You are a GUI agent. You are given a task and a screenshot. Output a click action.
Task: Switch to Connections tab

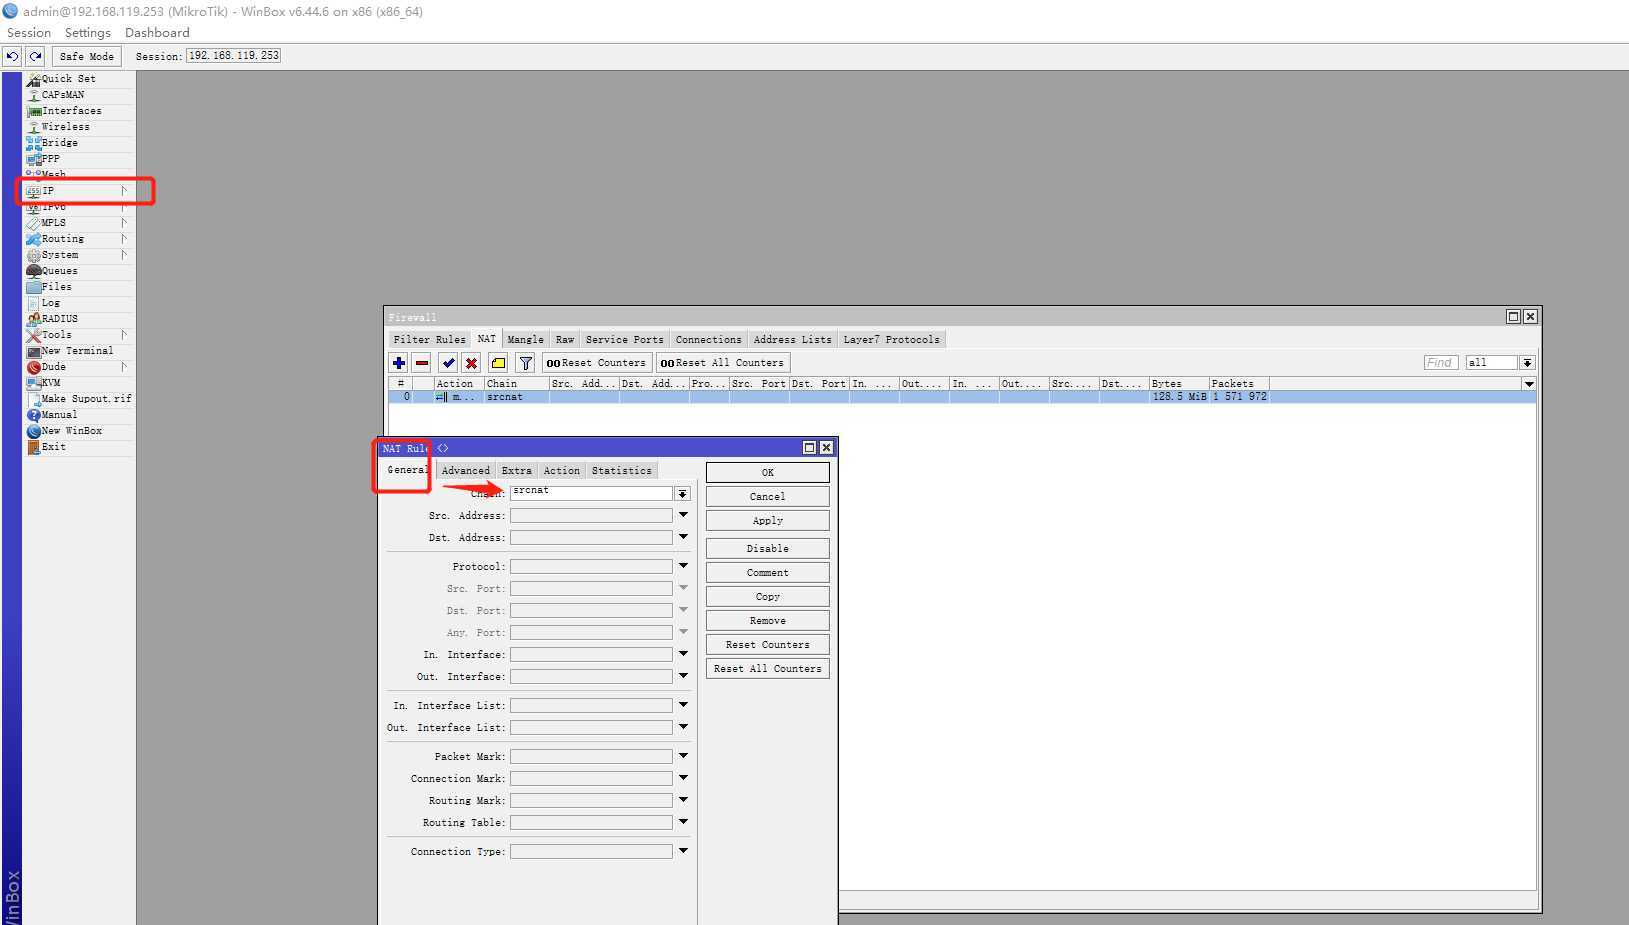tap(708, 340)
